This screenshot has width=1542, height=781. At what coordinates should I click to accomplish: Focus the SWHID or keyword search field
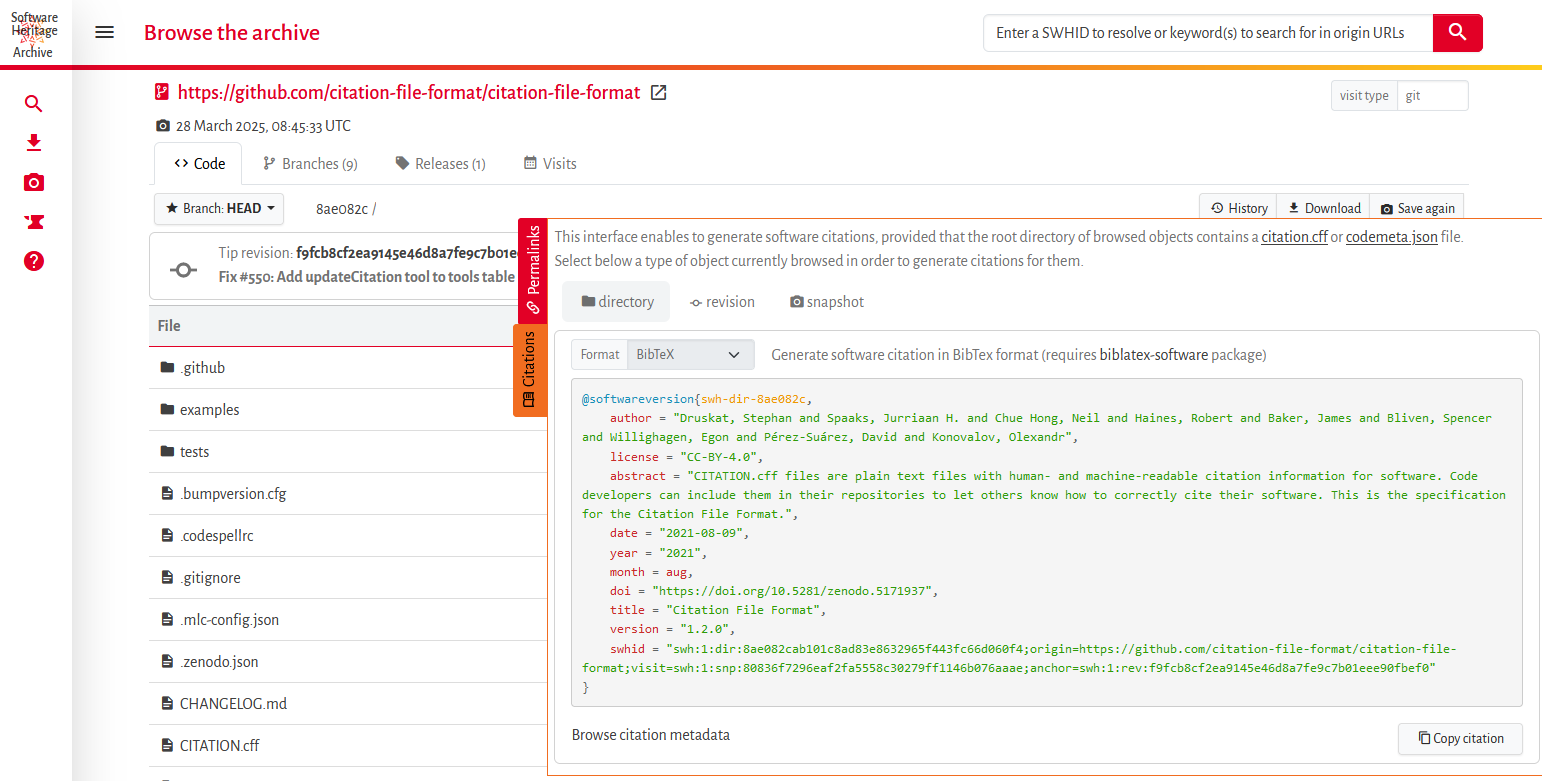1208,33
